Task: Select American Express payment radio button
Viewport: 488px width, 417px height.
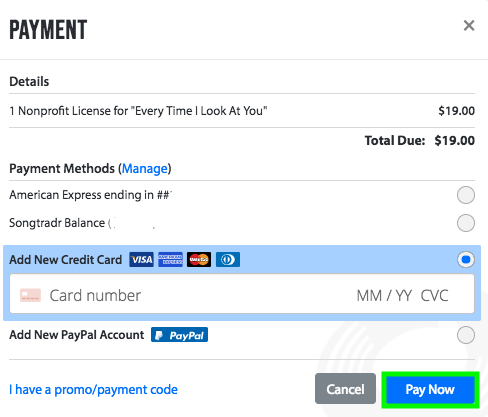Action: point(466,195)
